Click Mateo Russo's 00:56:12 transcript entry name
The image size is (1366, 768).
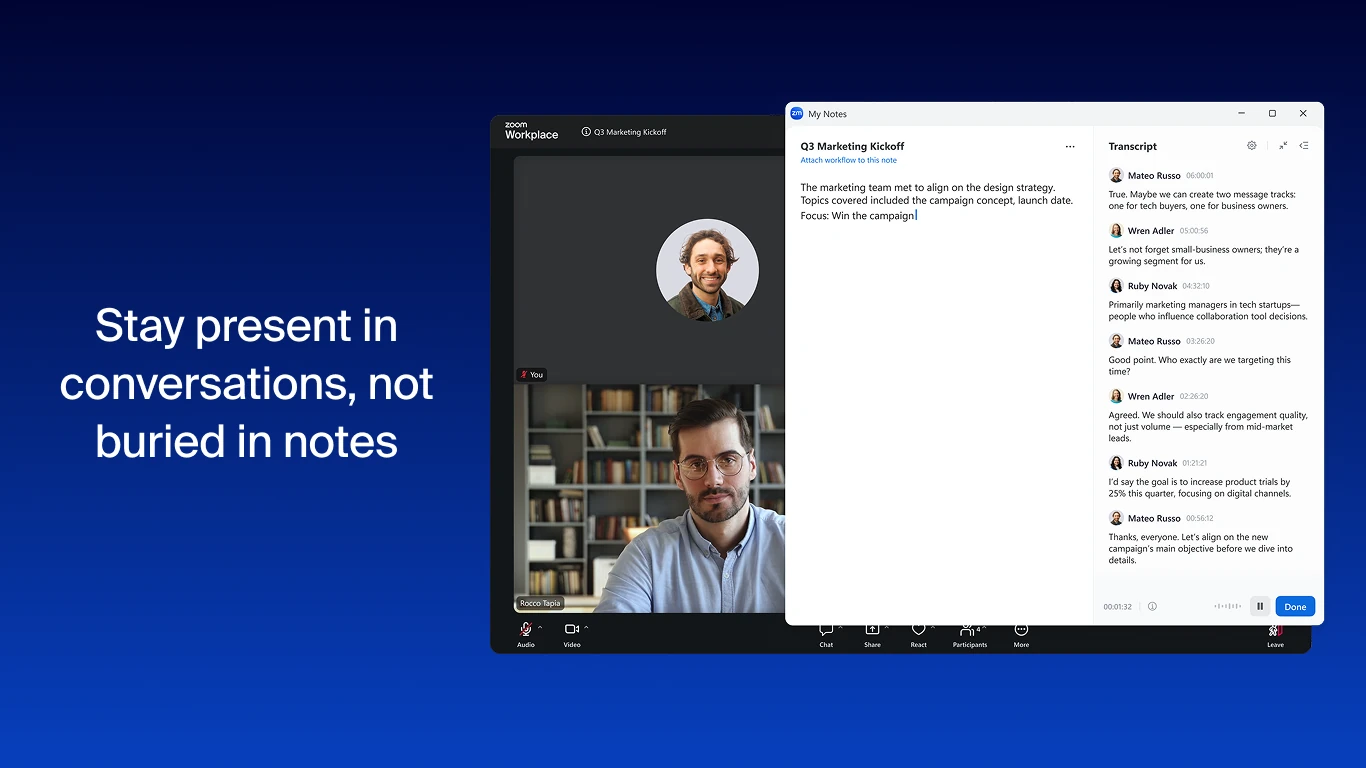pos(1154,518)
